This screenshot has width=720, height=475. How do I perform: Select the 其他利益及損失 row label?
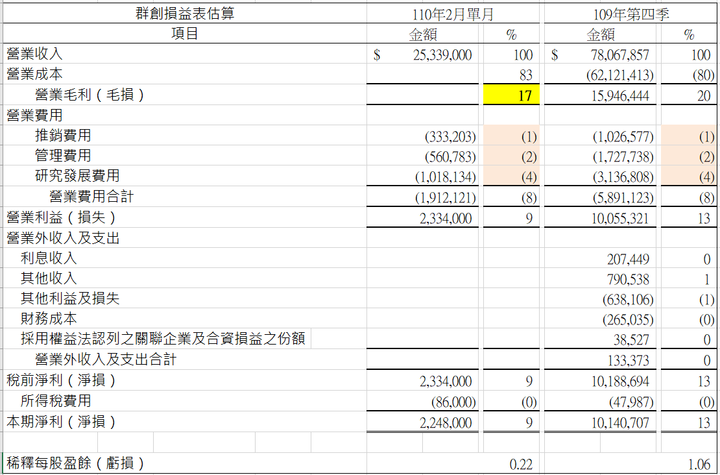click(x=70, y=298)
